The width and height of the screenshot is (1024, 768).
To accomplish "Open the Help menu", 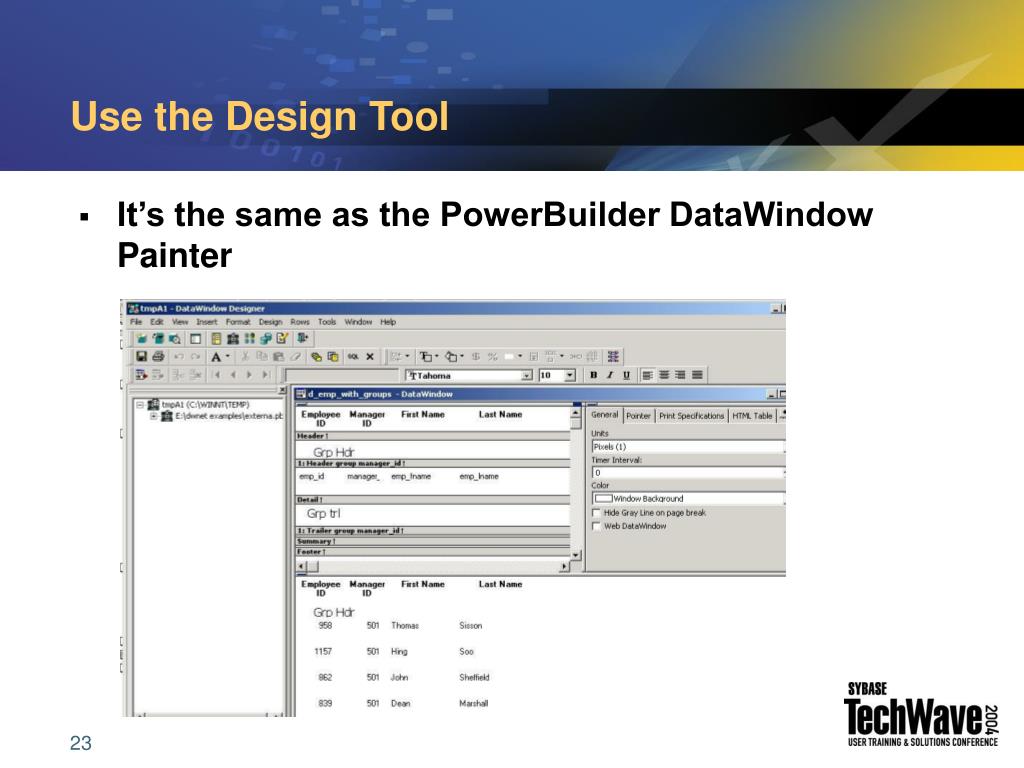I will point(388,322).
